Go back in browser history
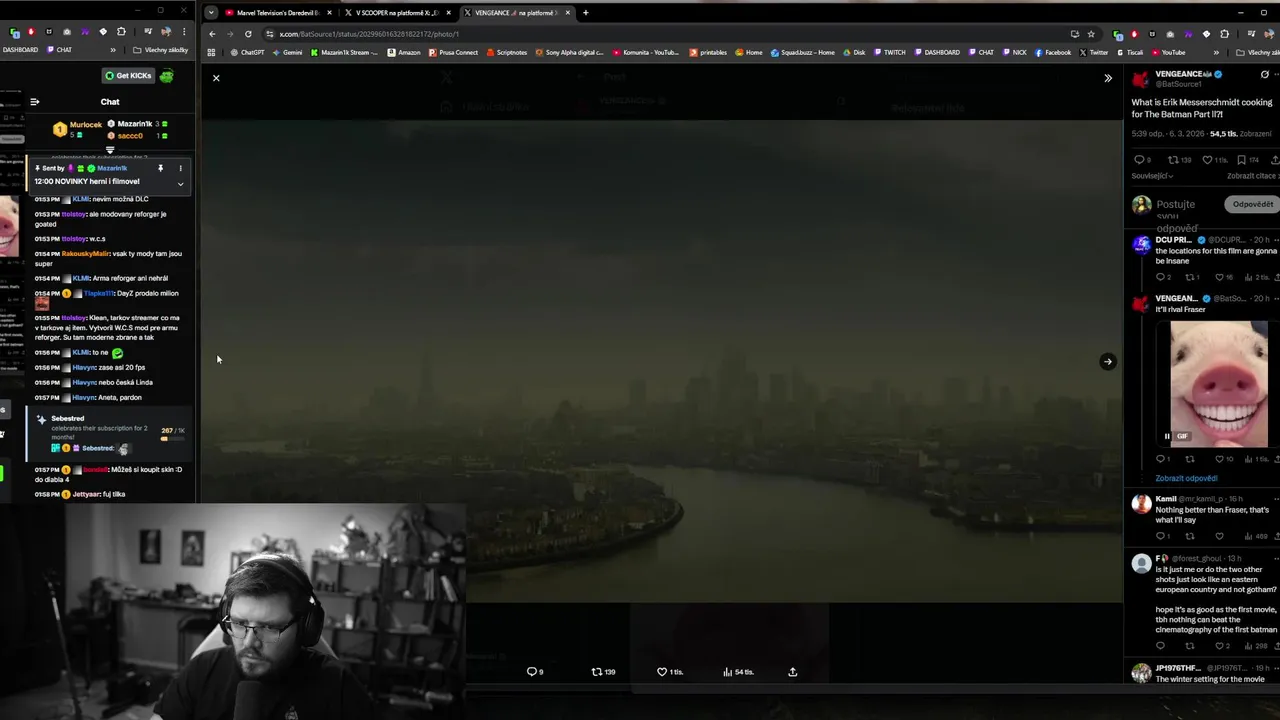Screen dimensions: 1280x720 click(x=212, y=34)
